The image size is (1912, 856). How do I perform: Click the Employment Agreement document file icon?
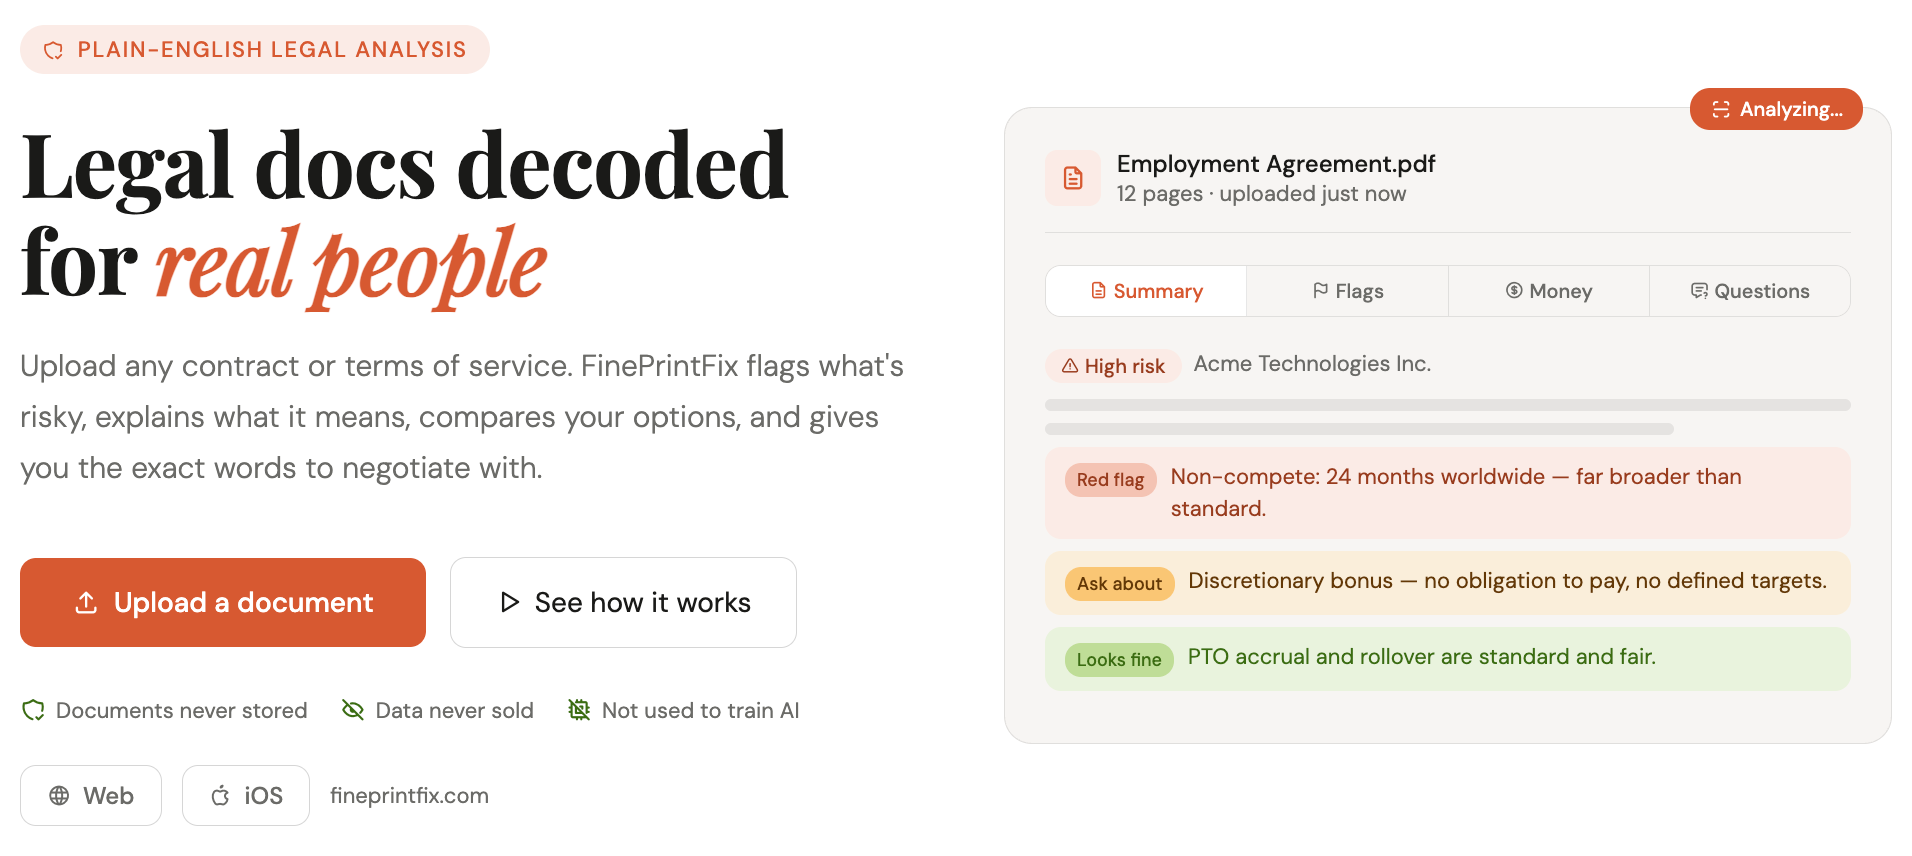tap(1072, 178)
